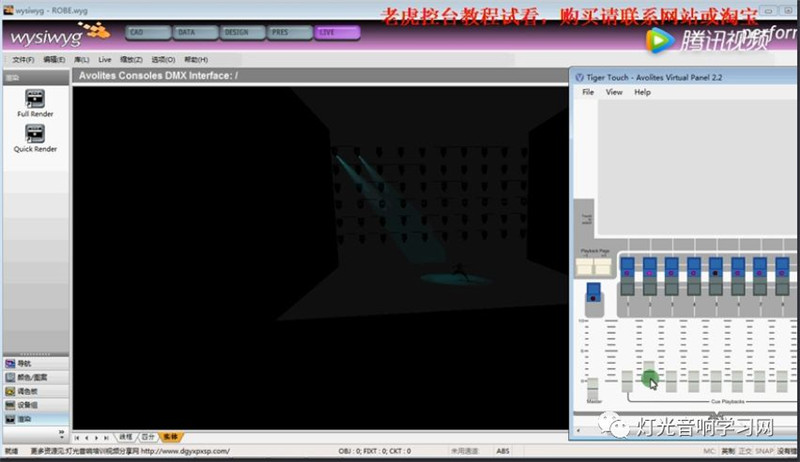Click the Tiger Touch panel title bar
800x462 pixels.
tap(684, 78)
